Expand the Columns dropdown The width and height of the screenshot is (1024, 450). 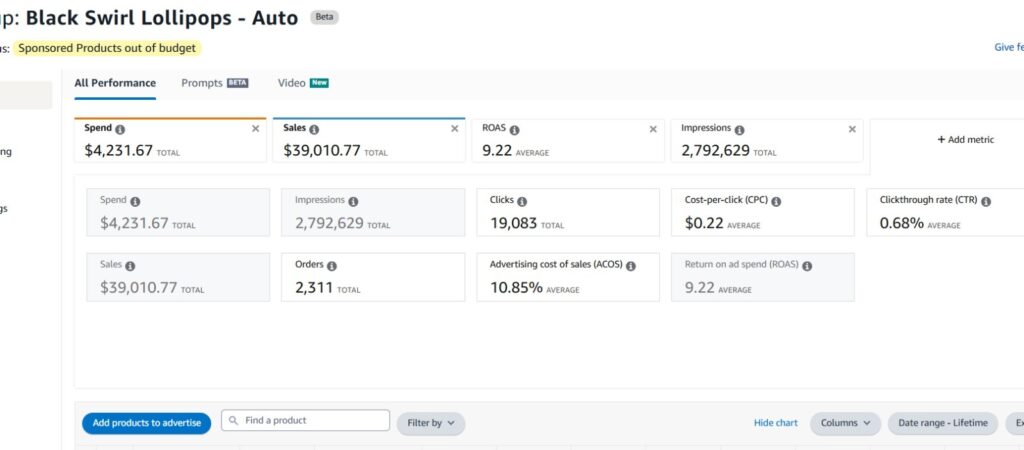click(844, 423)
